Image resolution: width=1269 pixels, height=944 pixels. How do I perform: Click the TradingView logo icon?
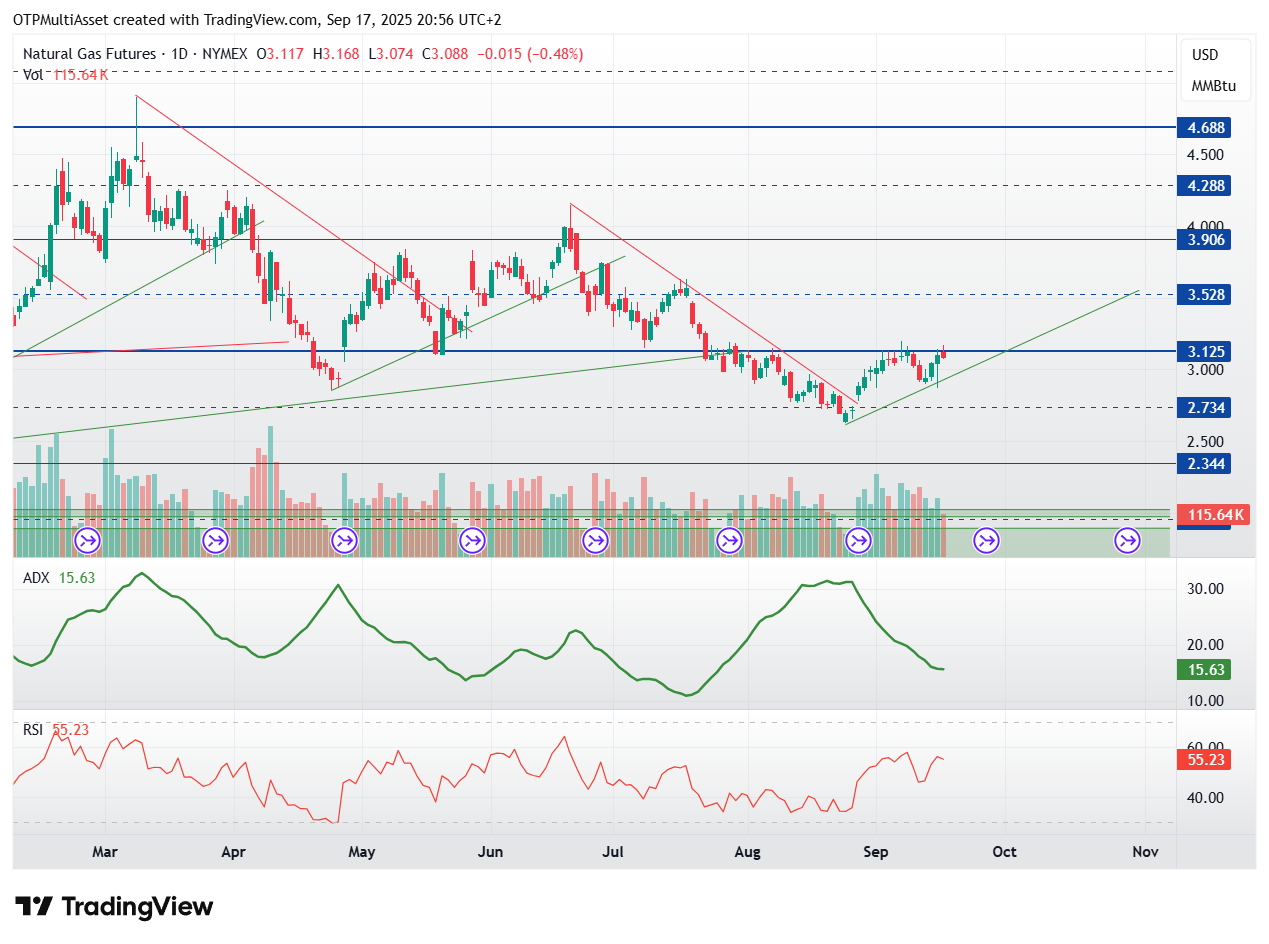pos(35,907)
